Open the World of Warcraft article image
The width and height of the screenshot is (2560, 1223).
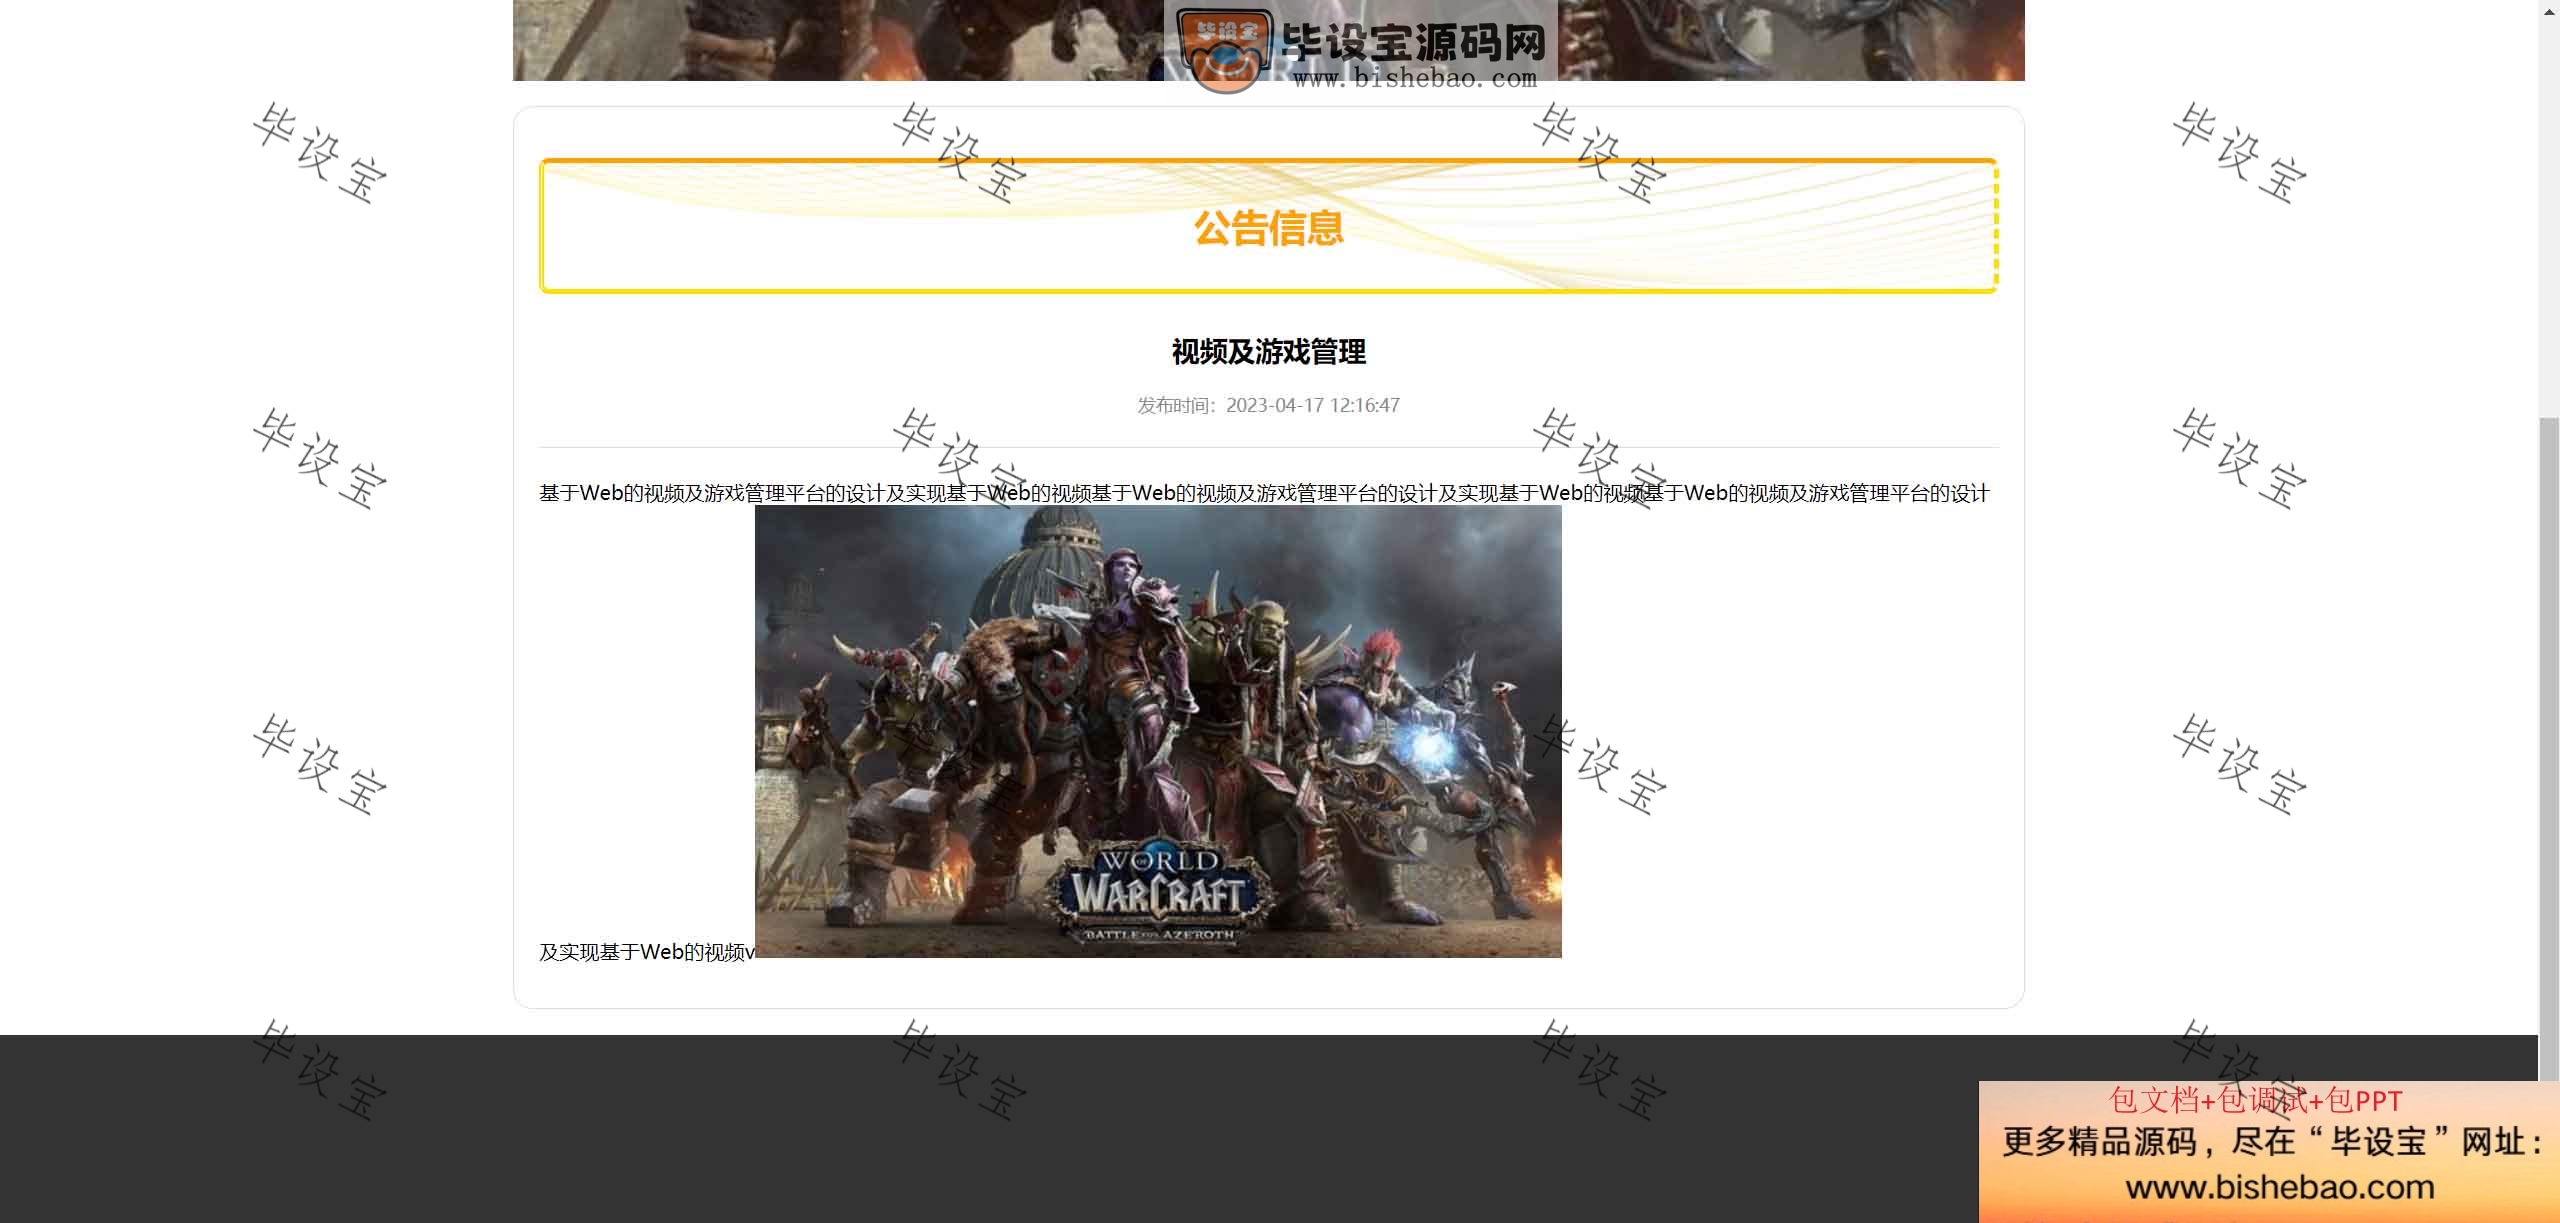pyautogui.click(x=1158, y=731)
